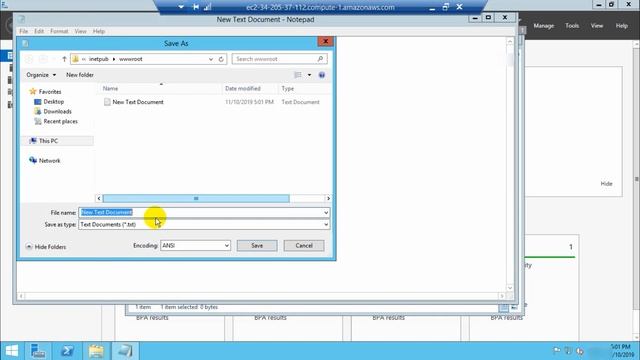Open PowerShell from the taskbar
The height and width of the screenshot is (360, 640).
[67, 351]
